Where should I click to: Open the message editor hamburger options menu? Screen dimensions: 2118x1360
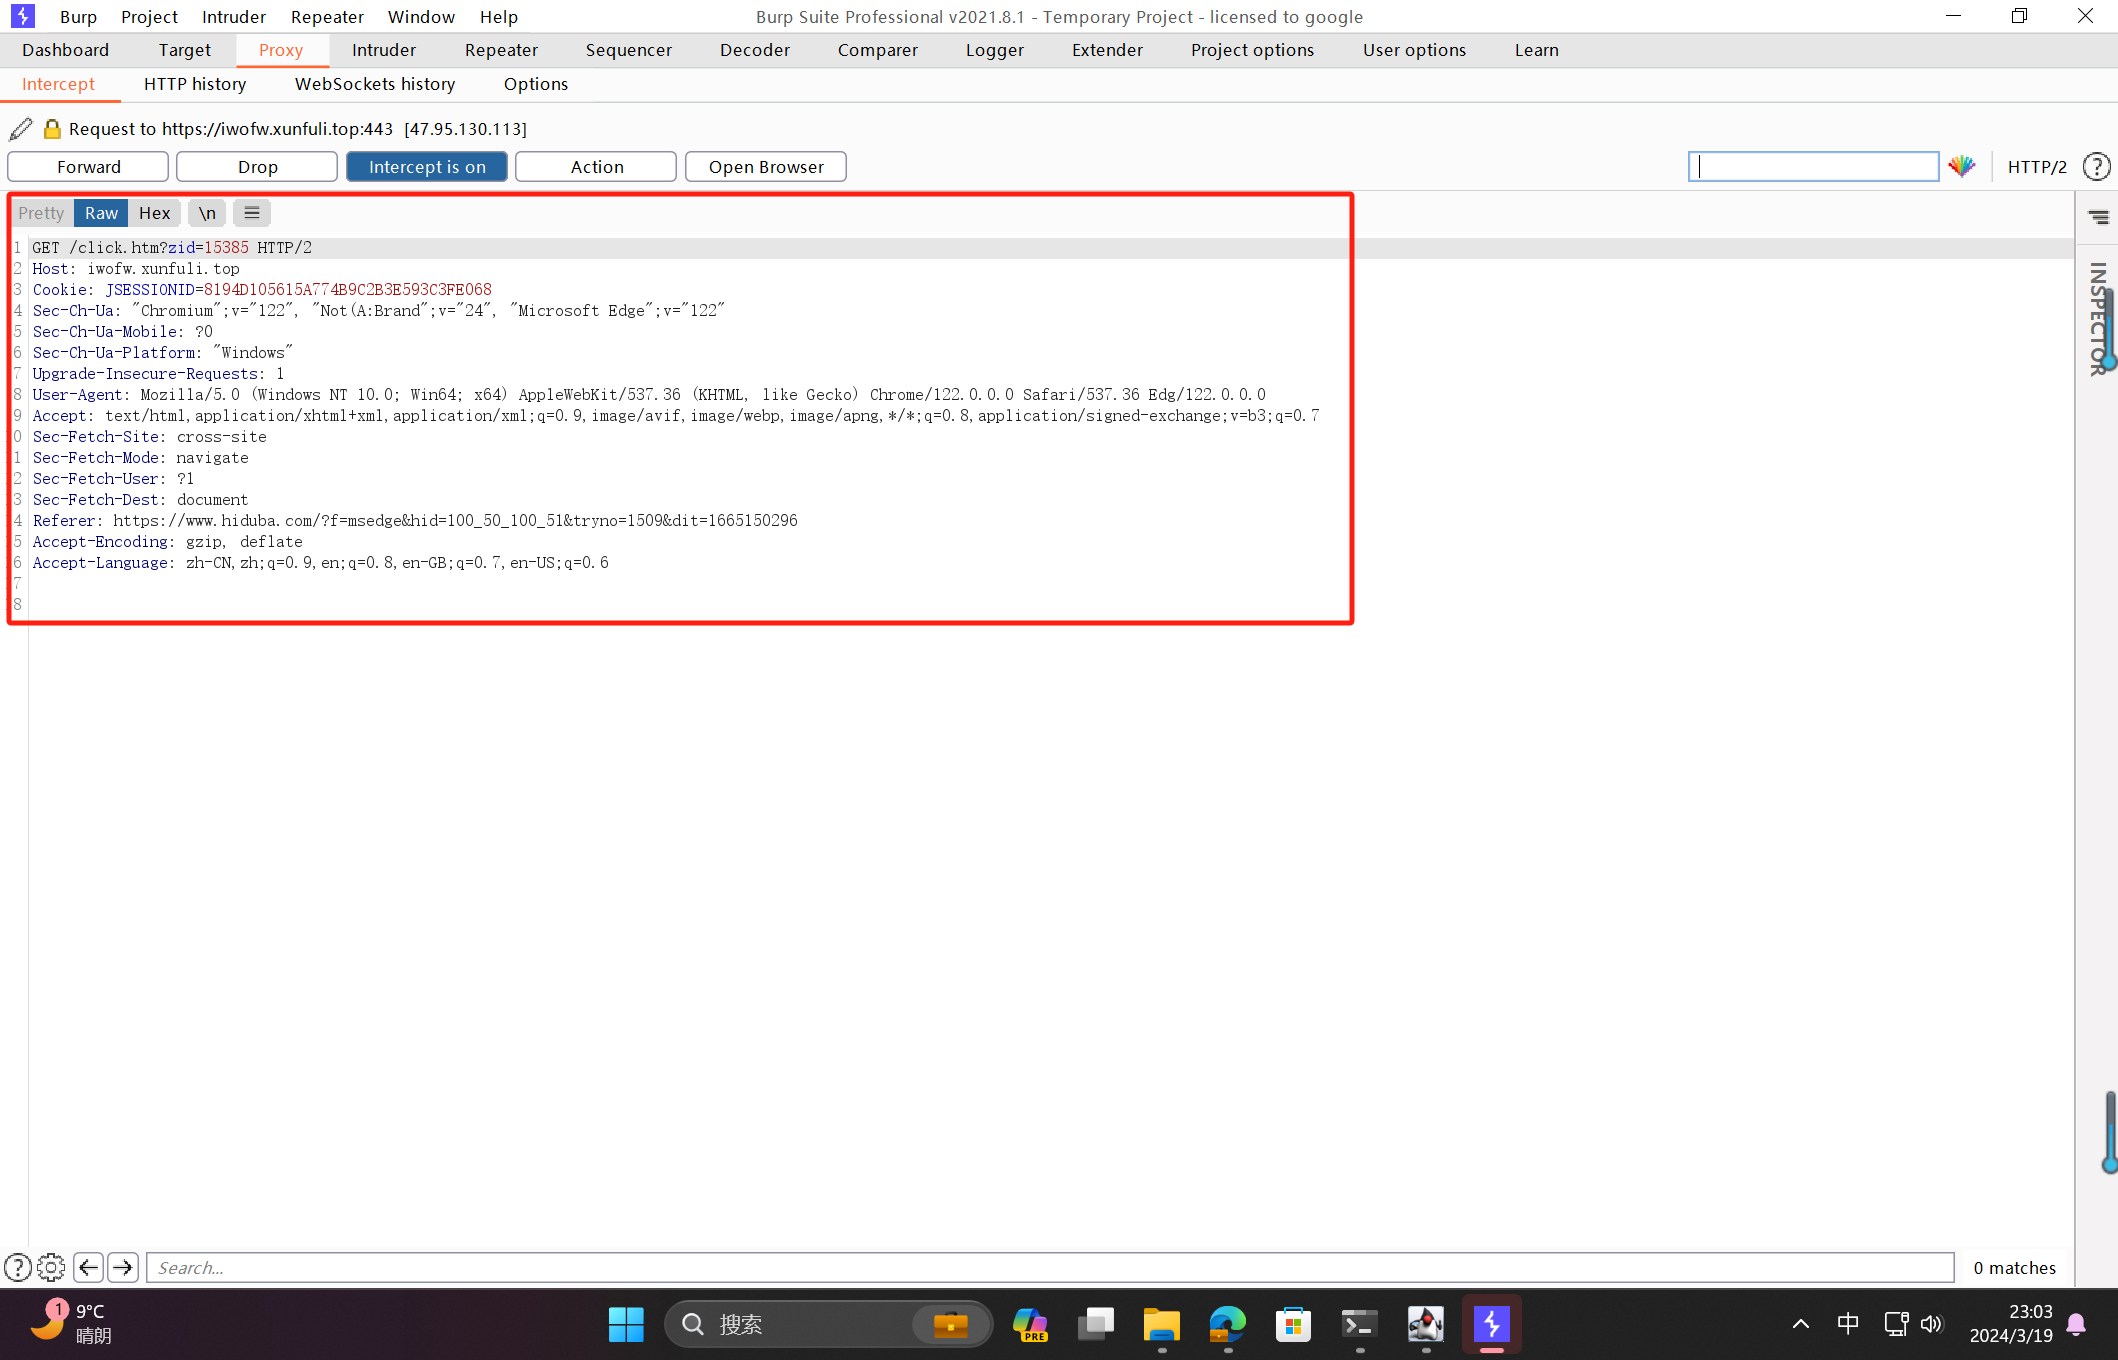pyautogui.click(x=252, y=213)
